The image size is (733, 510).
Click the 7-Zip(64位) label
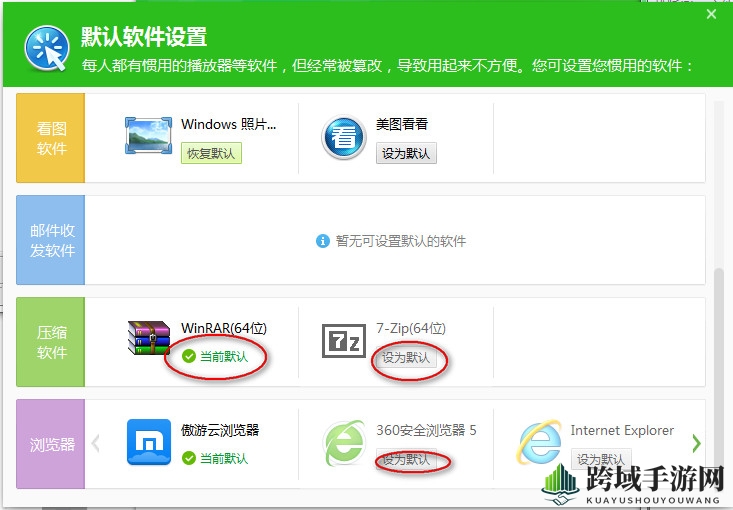point(411,328)
